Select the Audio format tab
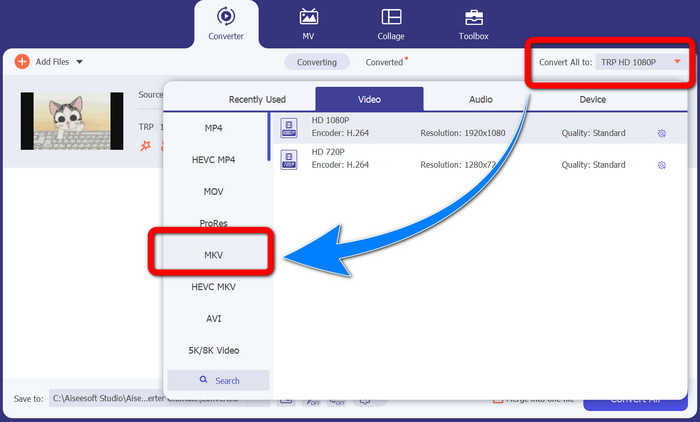Viewport: 700px width, 422px height. click(x=481, y=99)
